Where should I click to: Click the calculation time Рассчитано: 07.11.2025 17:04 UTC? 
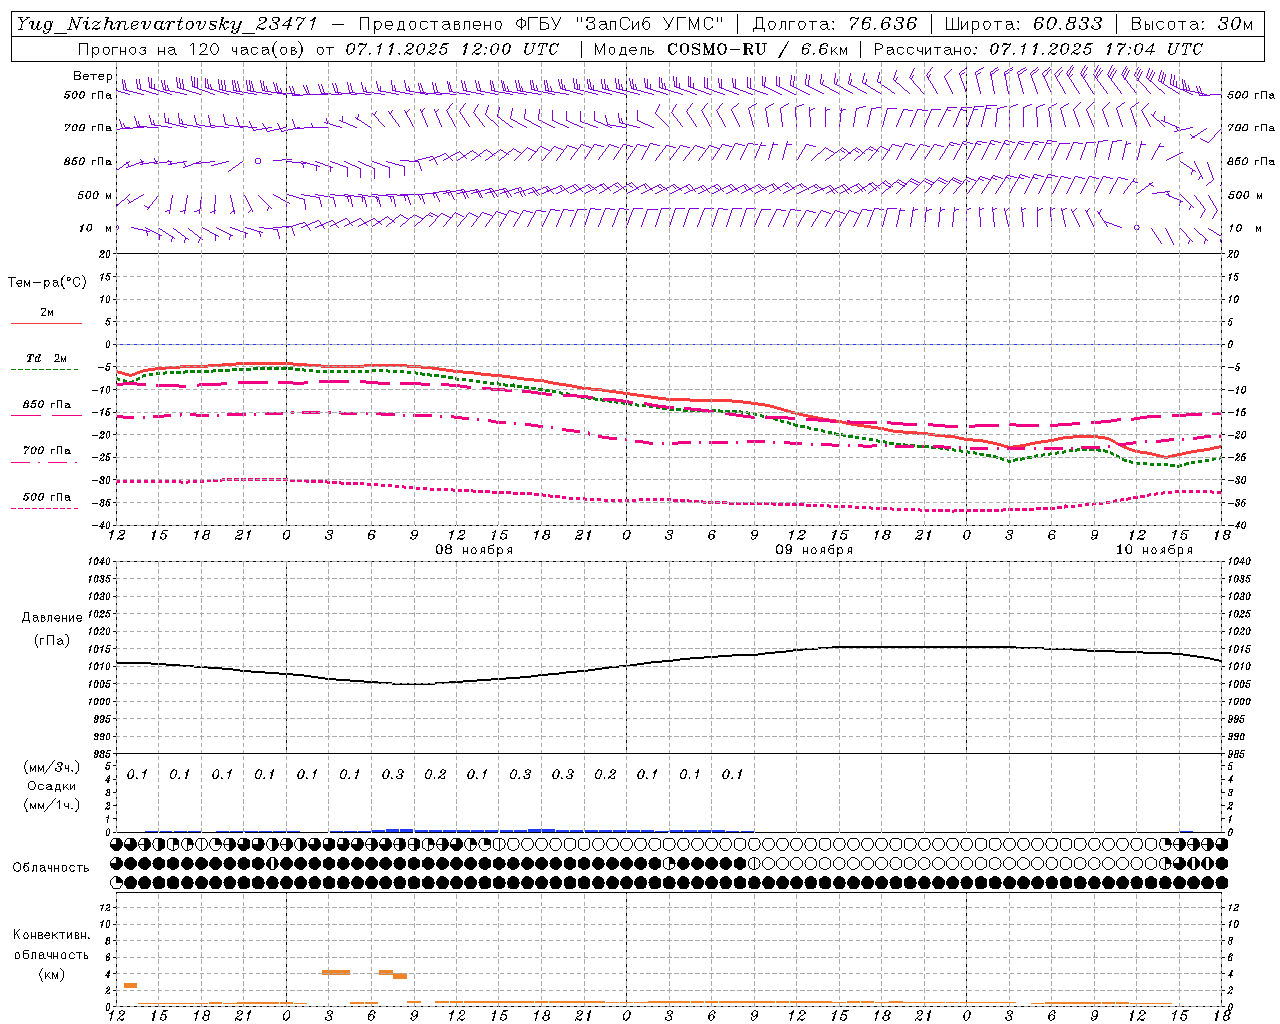tap(1038, 49)
